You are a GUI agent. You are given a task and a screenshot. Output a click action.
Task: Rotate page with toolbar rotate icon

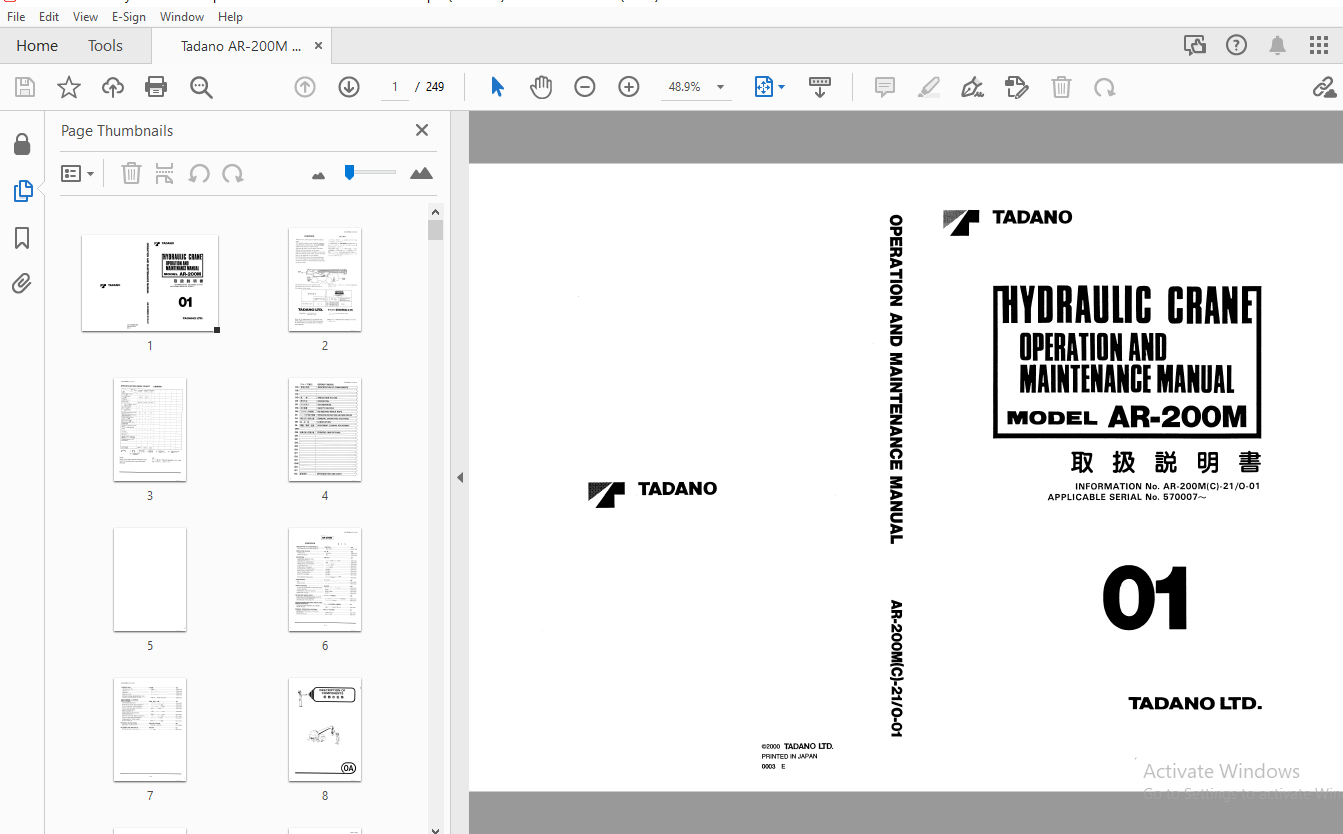click(1105, 87)
